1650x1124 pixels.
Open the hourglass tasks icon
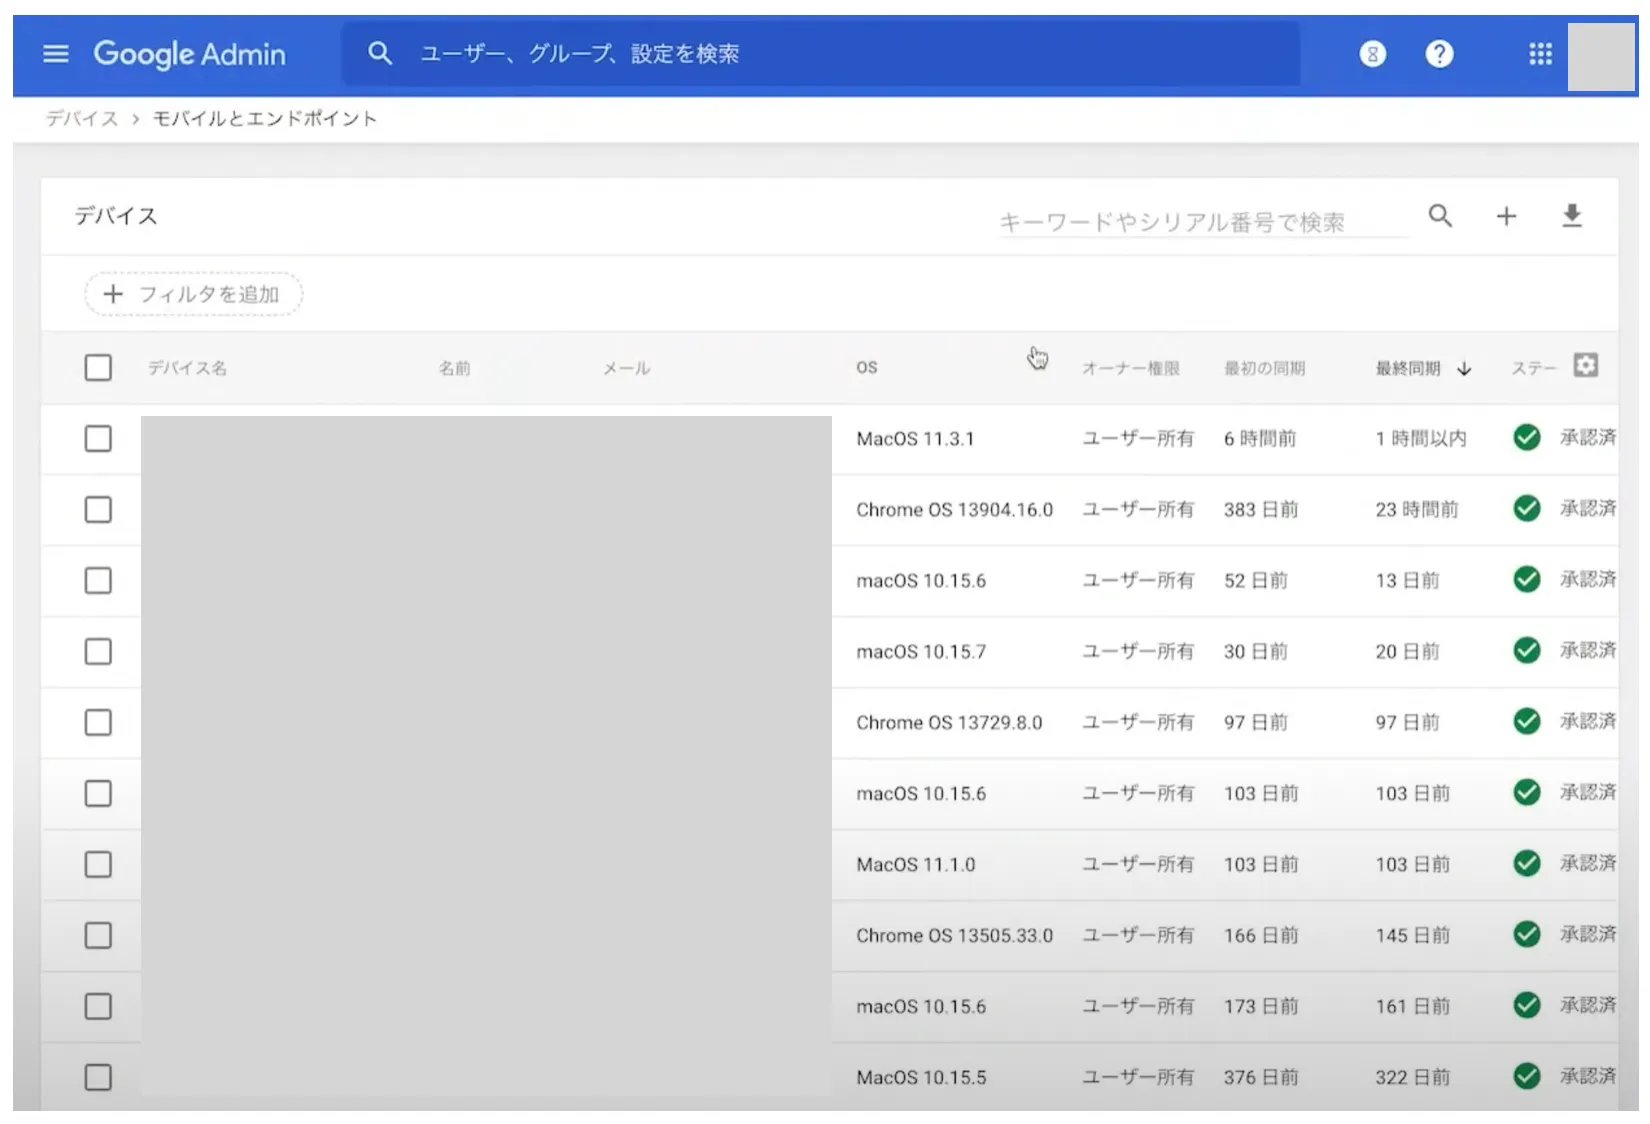pos(1373,54)
